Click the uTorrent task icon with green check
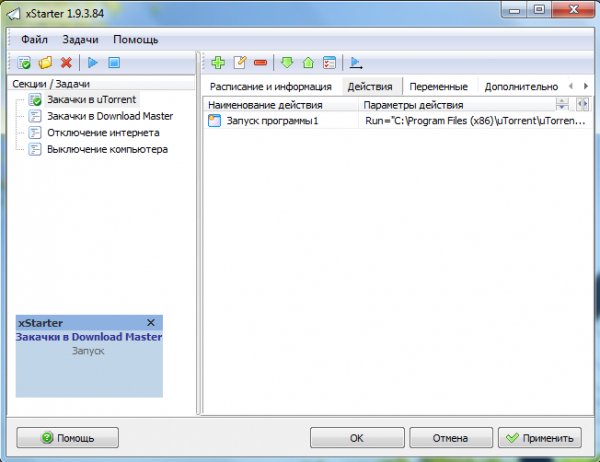The image size is (600, 462). pos(35,100)
